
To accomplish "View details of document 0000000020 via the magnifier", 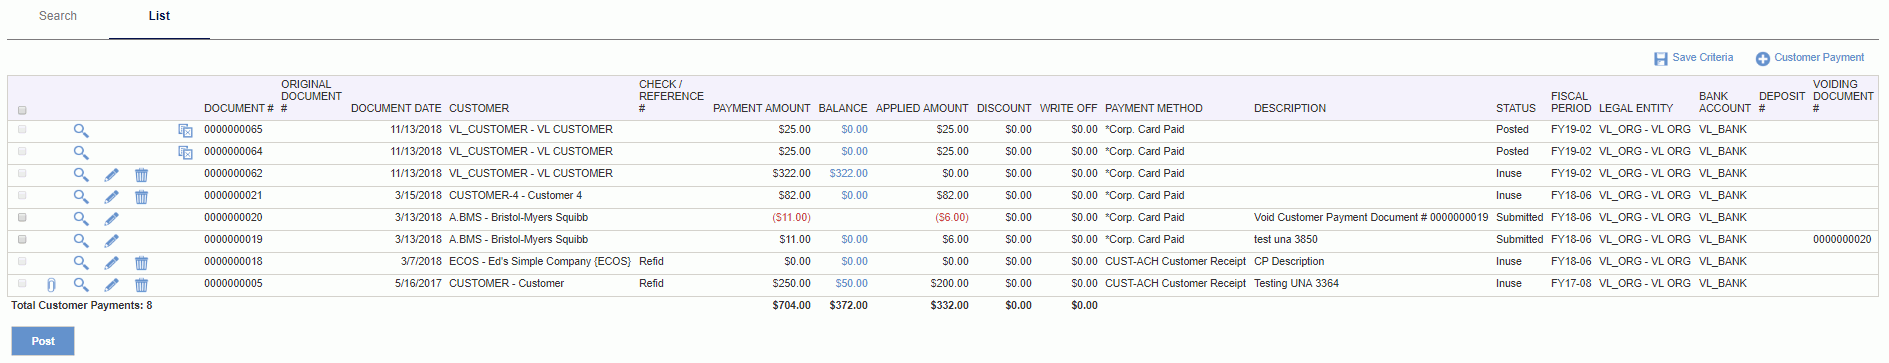I will [81, 219].
